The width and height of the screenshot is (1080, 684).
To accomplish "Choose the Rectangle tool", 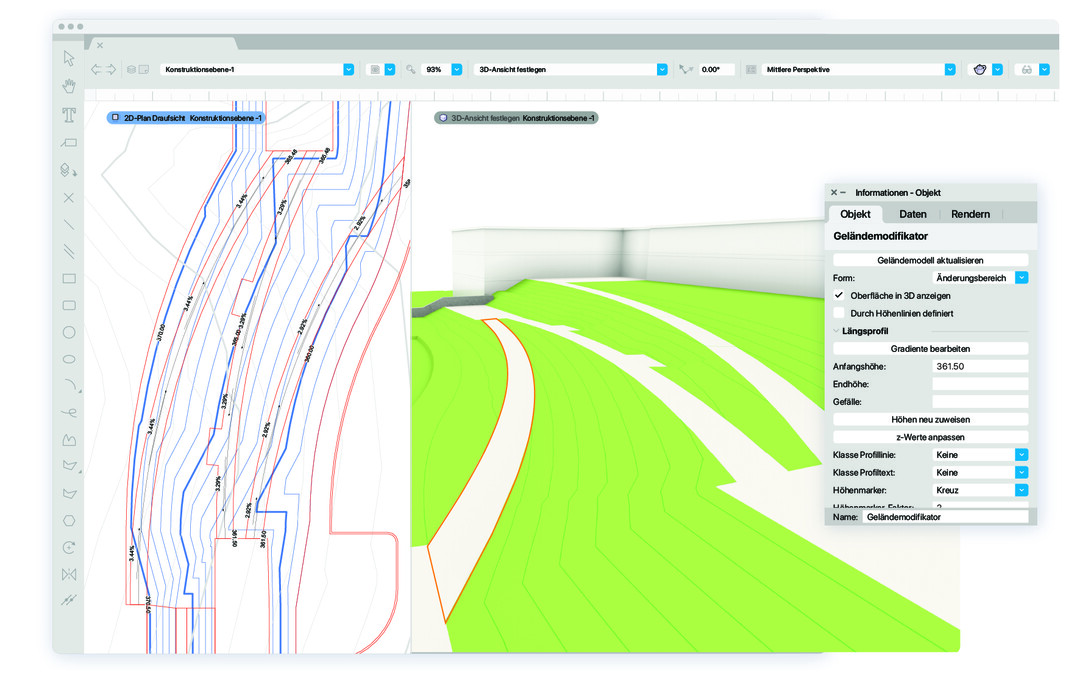I will (x=69, y=278).
